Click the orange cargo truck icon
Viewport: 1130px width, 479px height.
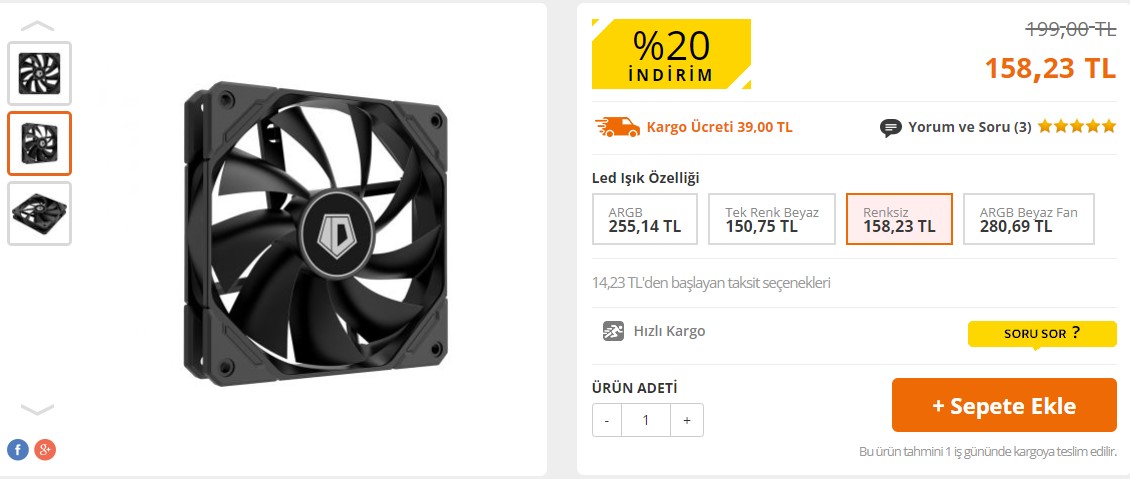(x=617, y=127)
